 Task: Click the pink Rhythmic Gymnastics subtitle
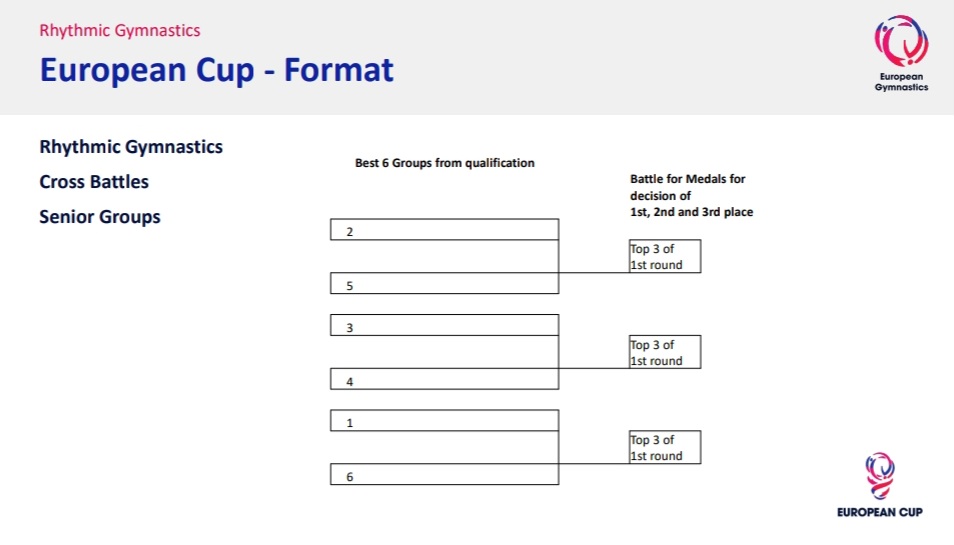coord(120,30)
